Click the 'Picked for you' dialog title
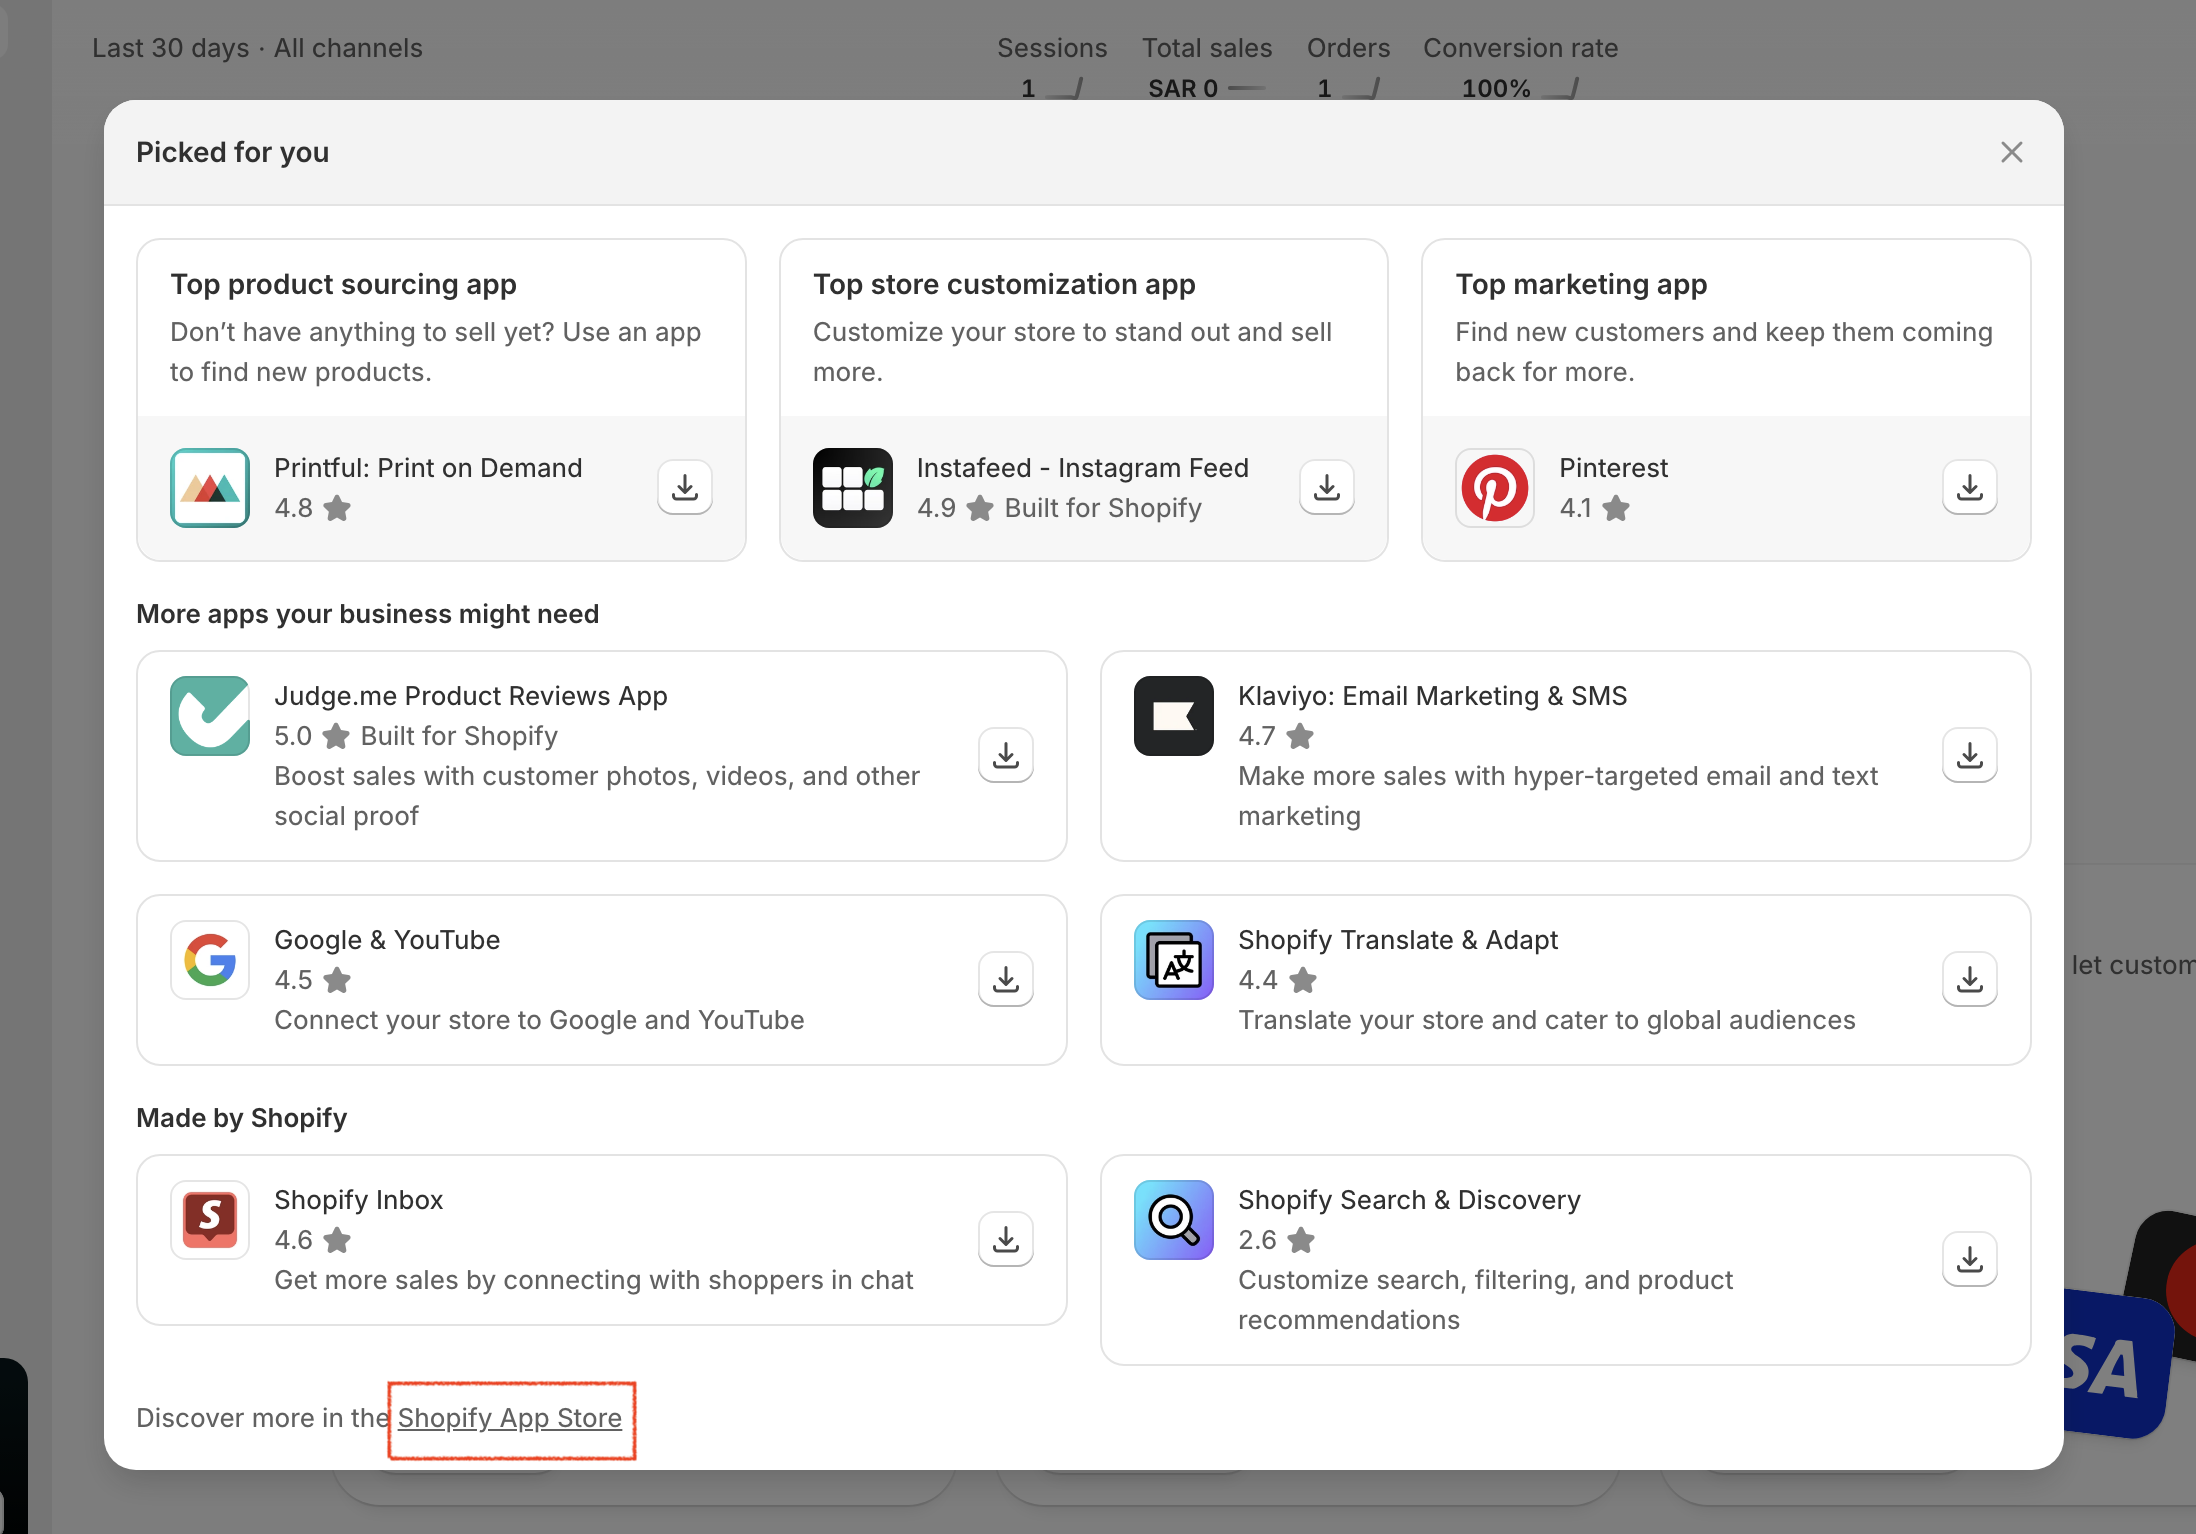 [233, 152]
